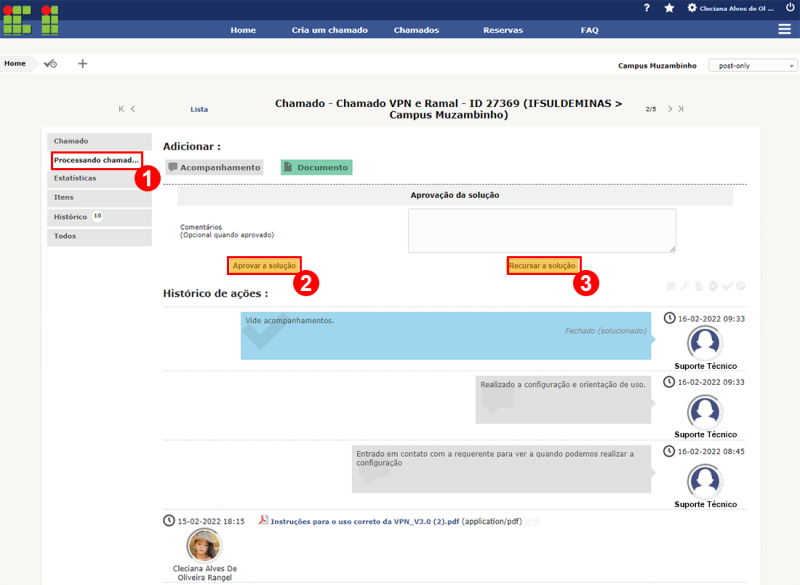Open the Todos tab
The image size is (800, 585).
[99, 237]
